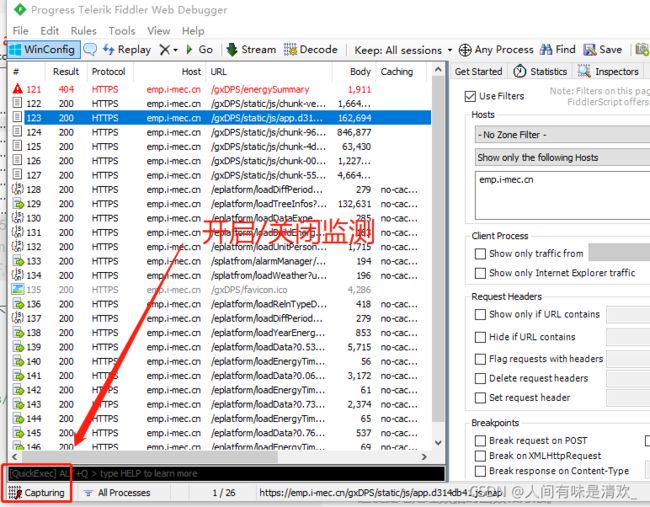Click All Processes filter in status bar

(x=117, y=493)
